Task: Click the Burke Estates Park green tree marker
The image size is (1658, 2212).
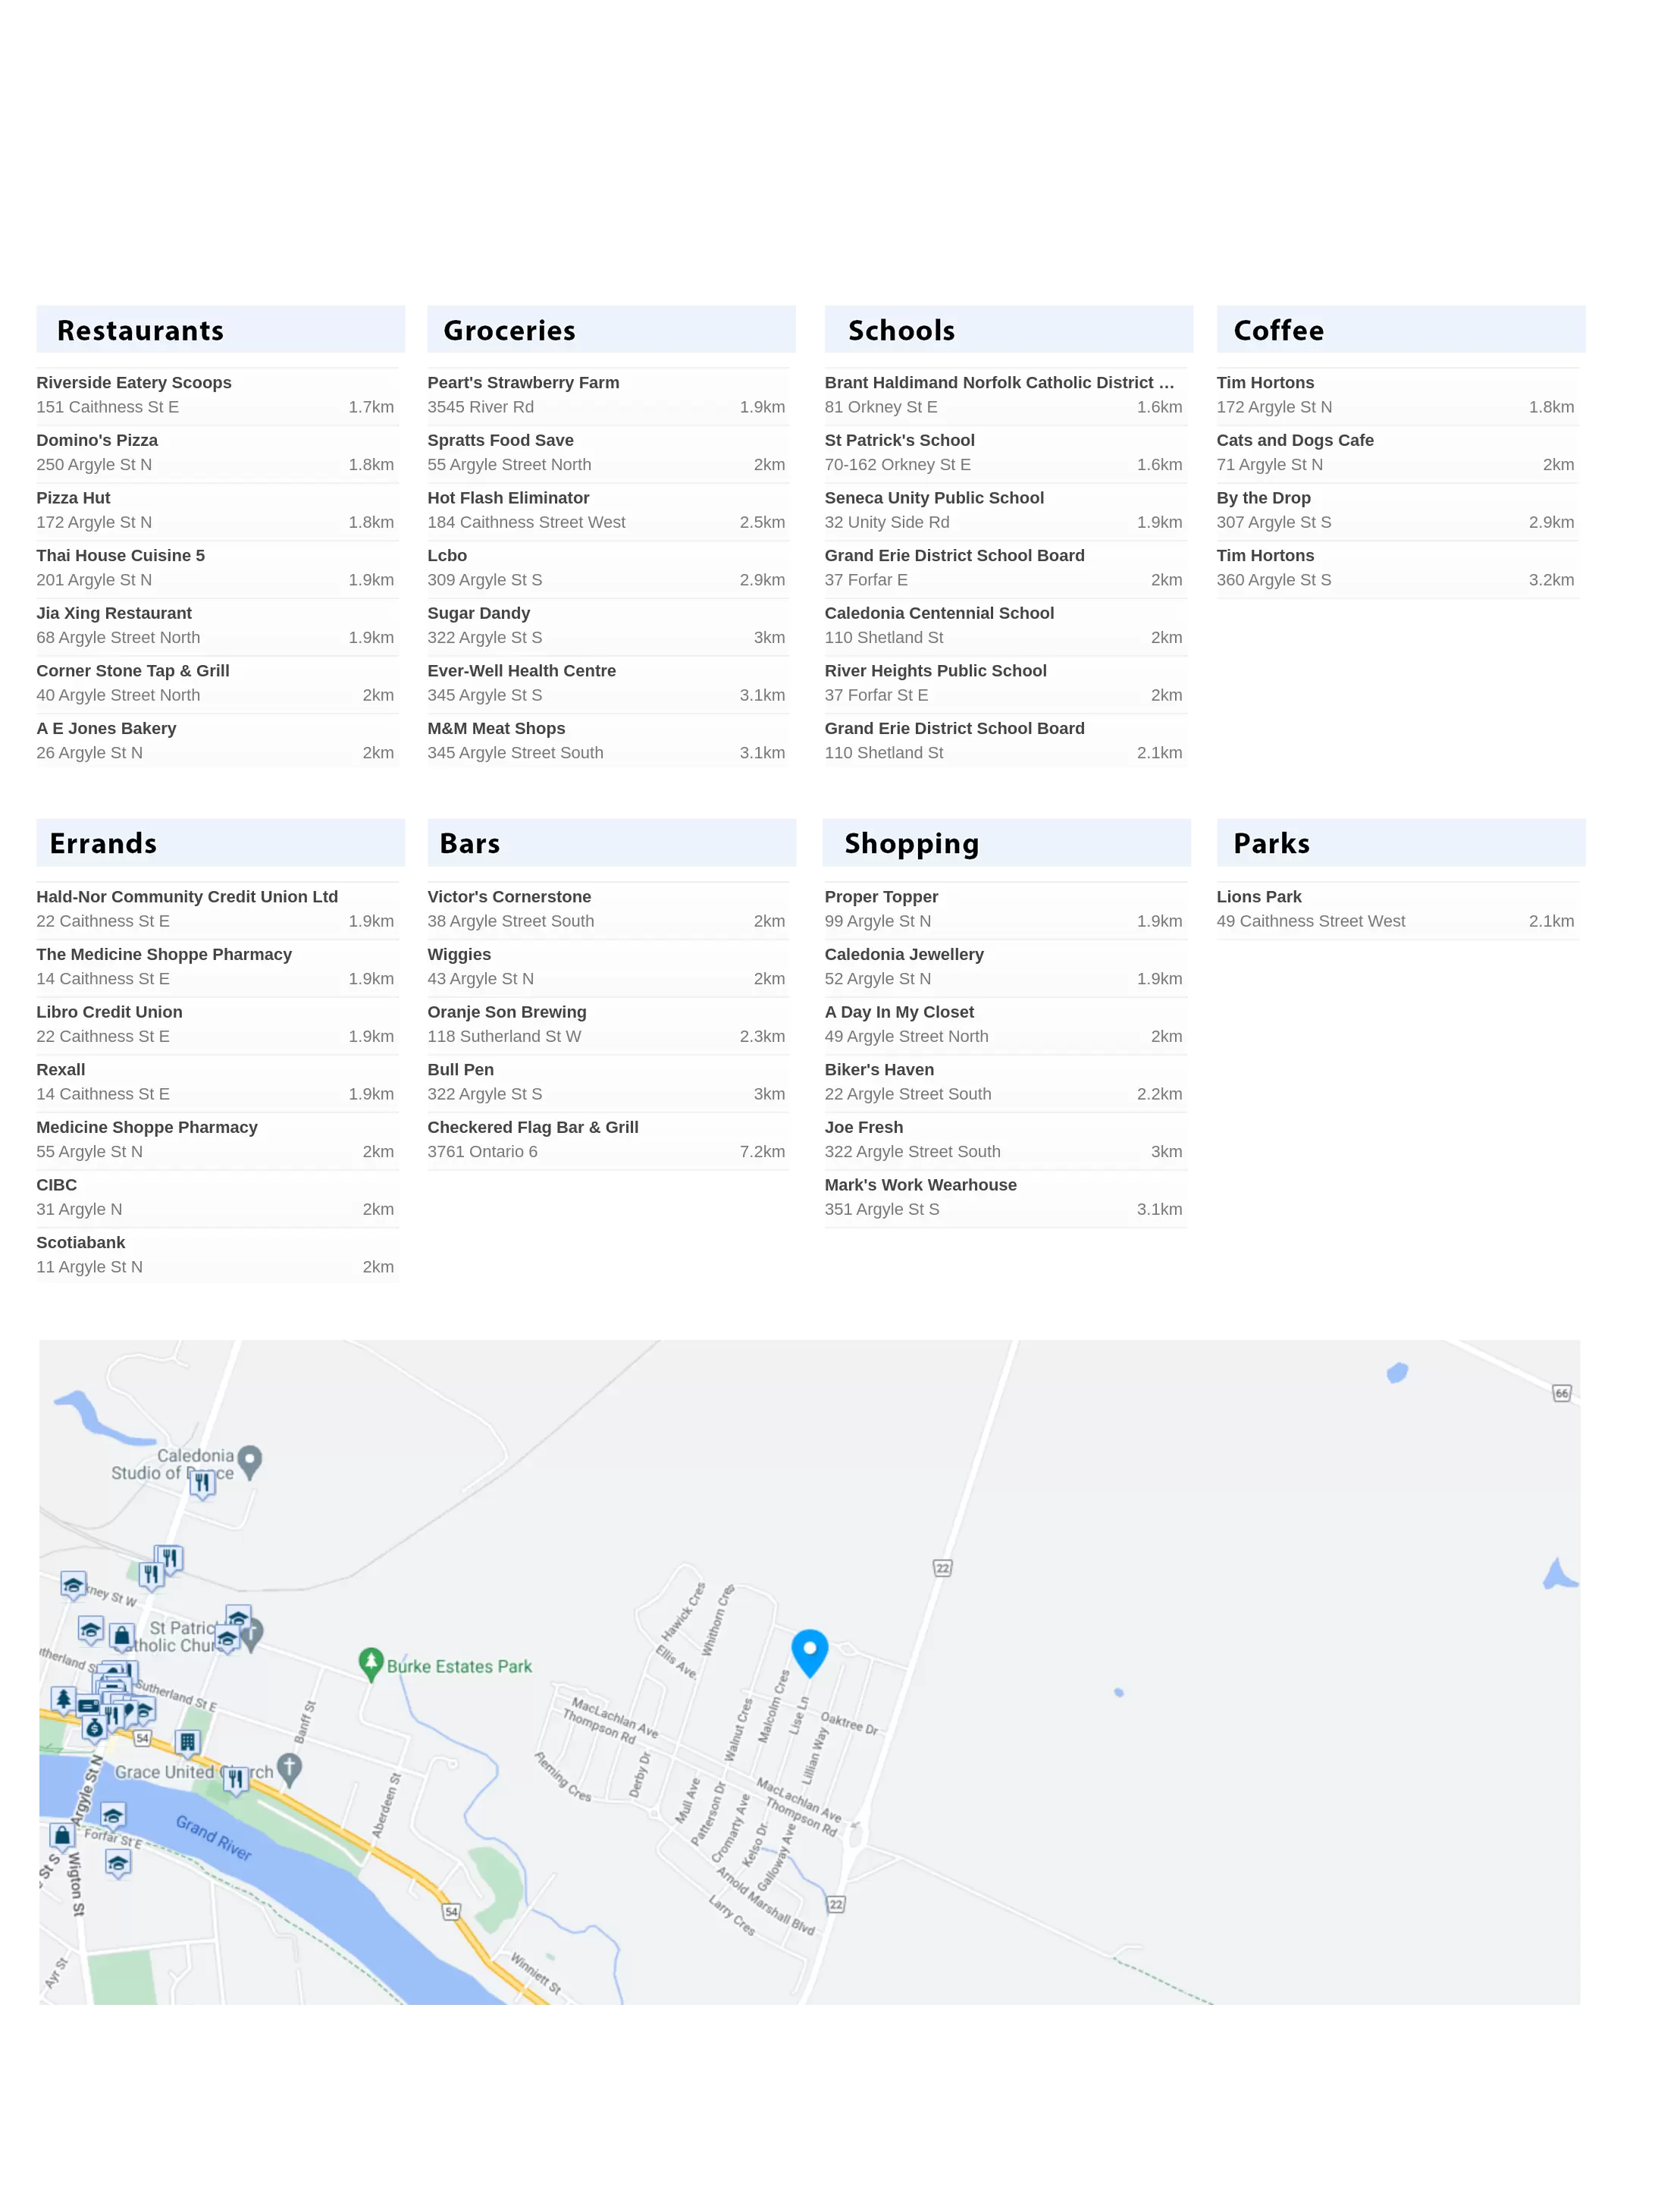Action: pyautogui.click(x=371, y=1663)
